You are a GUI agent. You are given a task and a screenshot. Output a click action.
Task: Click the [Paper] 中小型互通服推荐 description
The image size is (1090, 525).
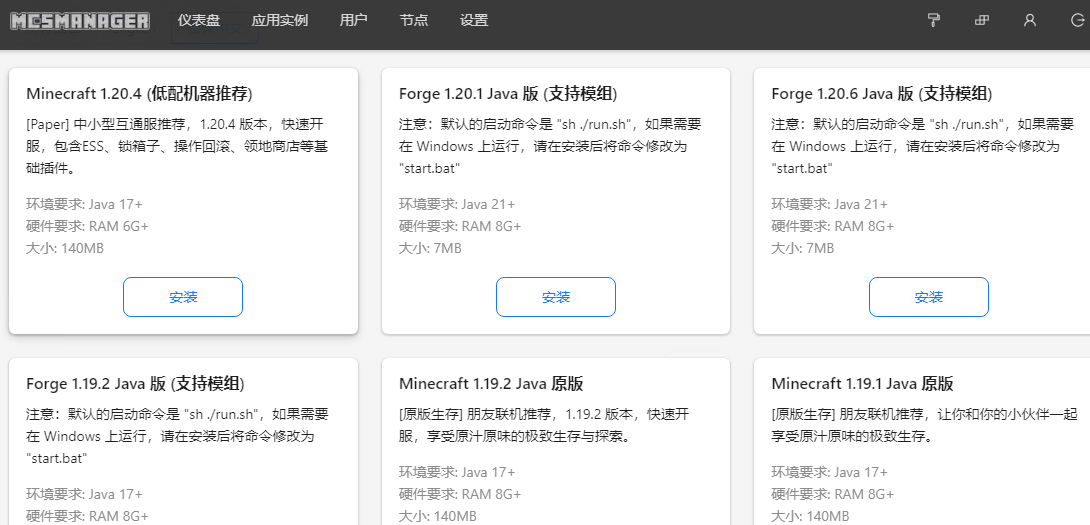click(x=175, y=147)
